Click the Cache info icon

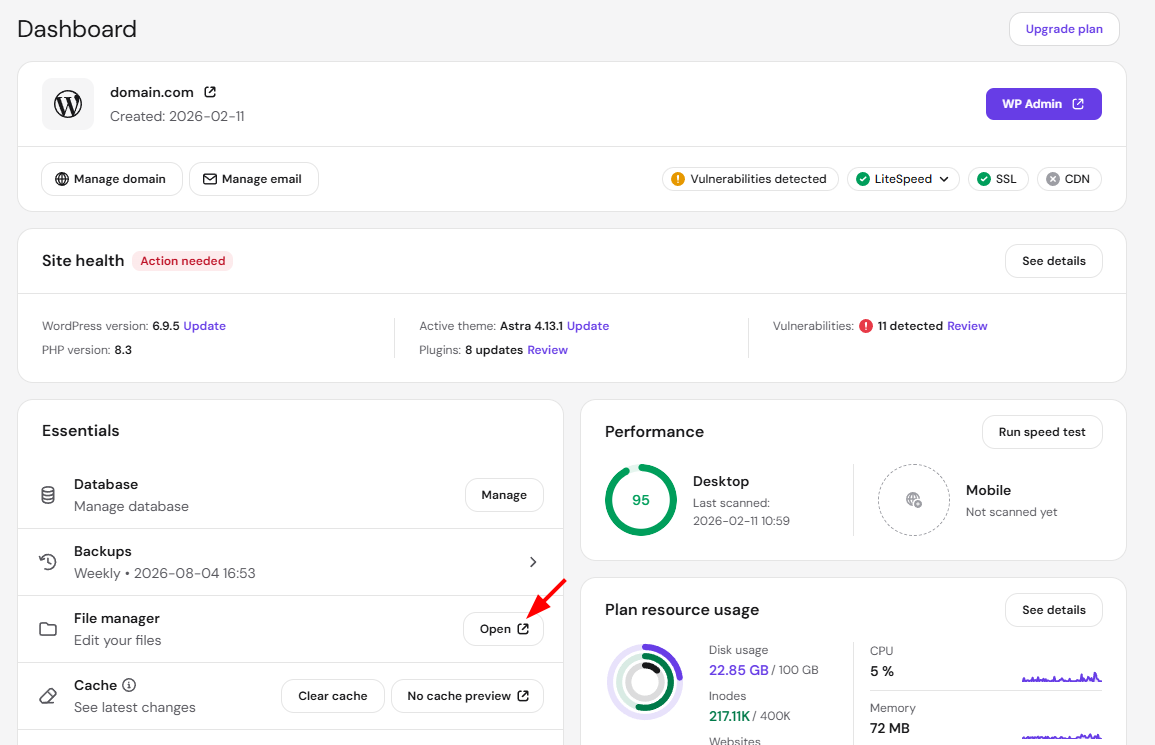pos(129,685)
